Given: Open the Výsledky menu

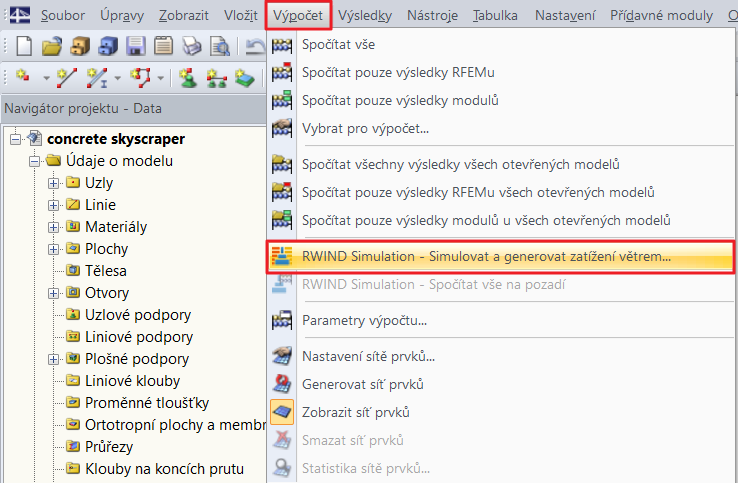Looking at the screenshot, I should 365,16.
